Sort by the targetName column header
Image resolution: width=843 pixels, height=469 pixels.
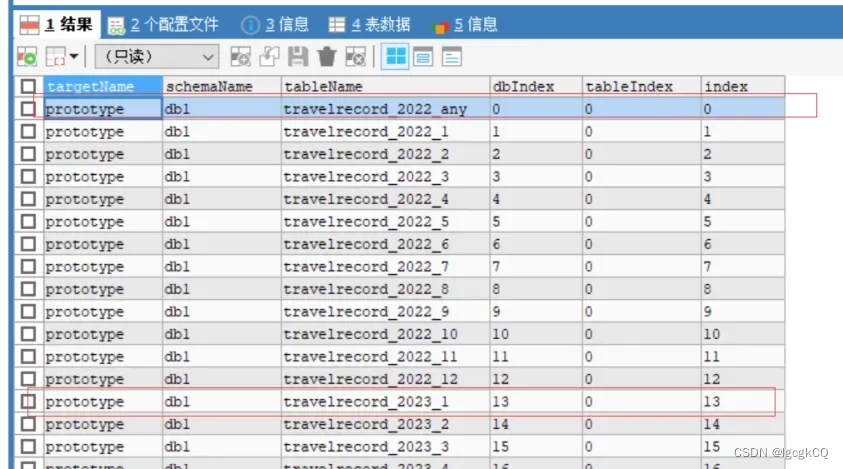(103, 87)
